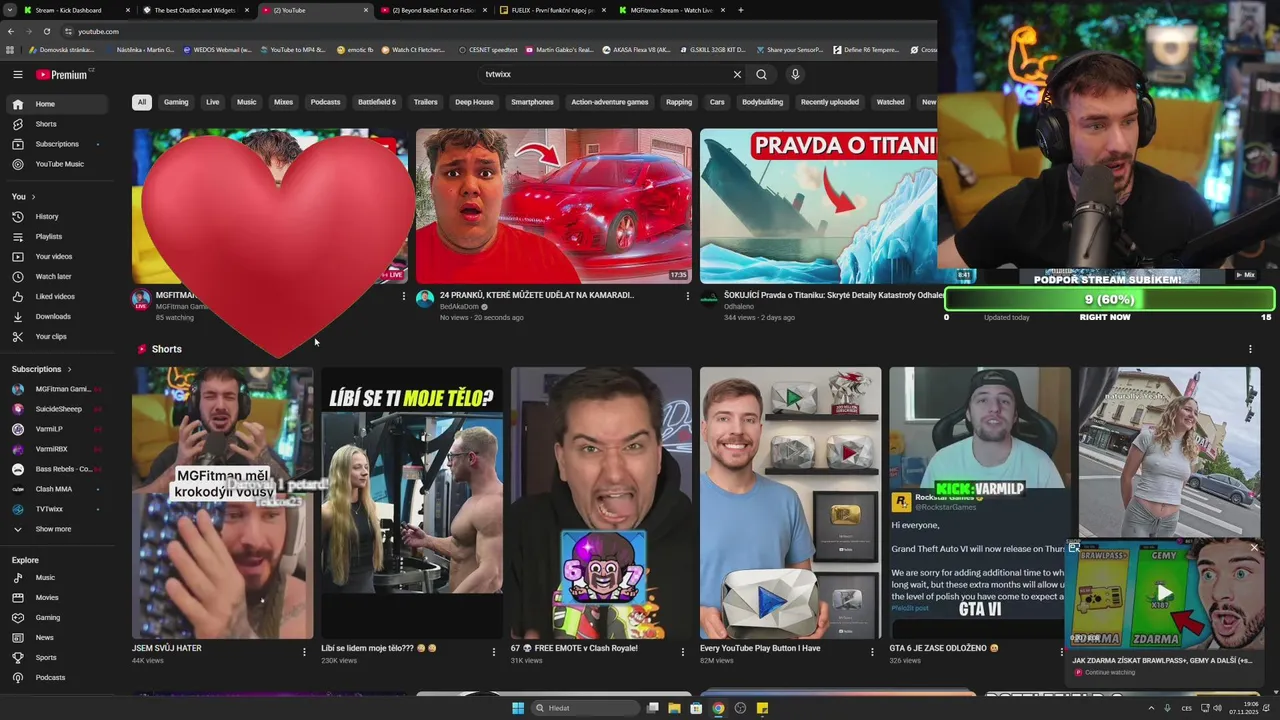Viewport: 1280px width, 720px height.
Task: Open Your videos in the sidebar
Action: [x=56, y=256]
